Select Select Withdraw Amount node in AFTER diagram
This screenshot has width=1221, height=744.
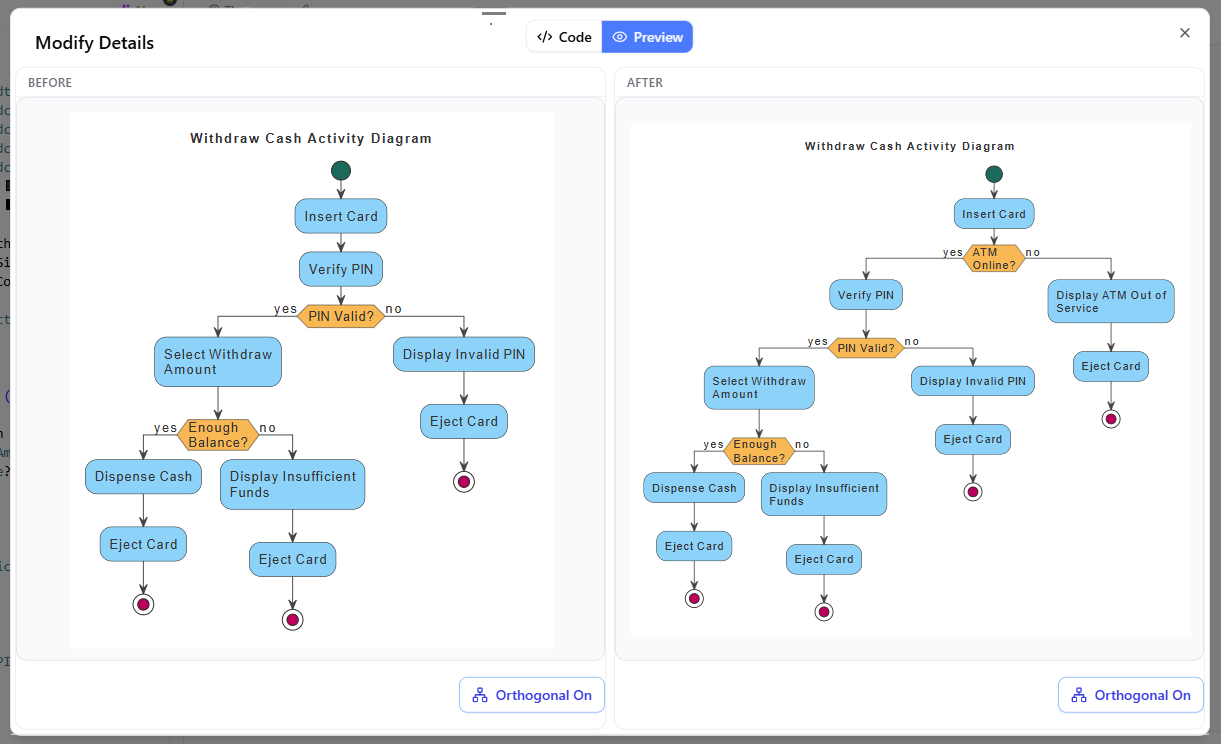759,388
